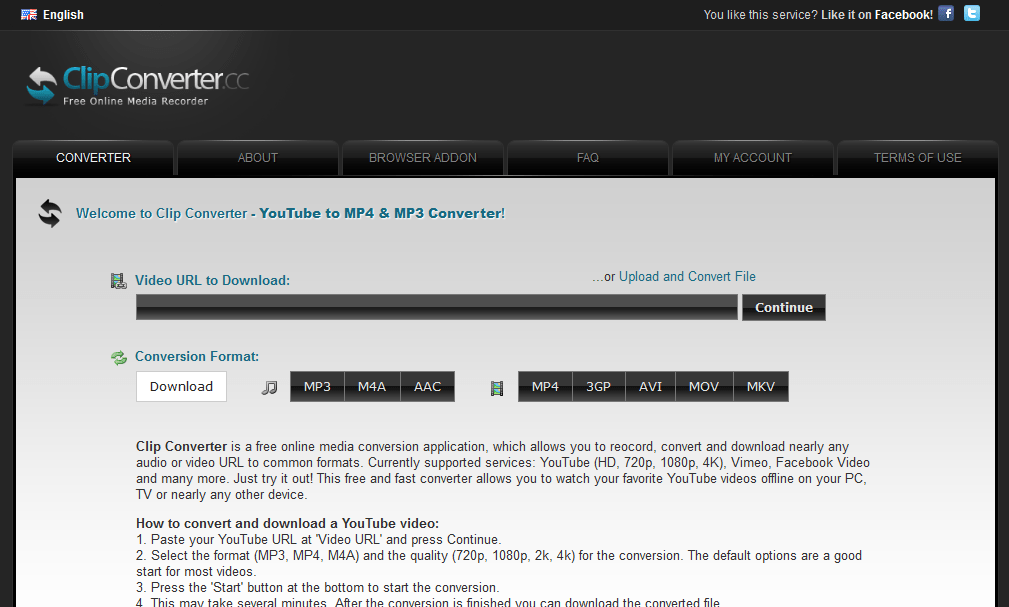Click step '3. Press the Start button' text
Screen dimensions: 1009x607
pyautogui.click(x=317, y=588)
